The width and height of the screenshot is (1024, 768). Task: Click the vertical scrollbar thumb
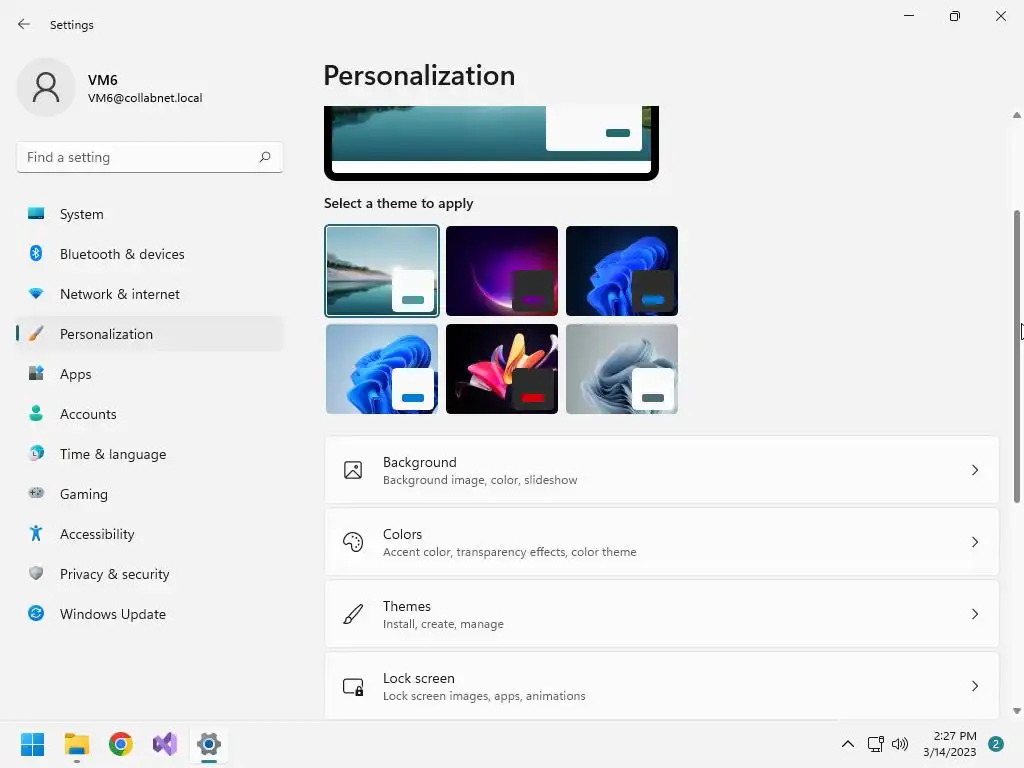1017,357
